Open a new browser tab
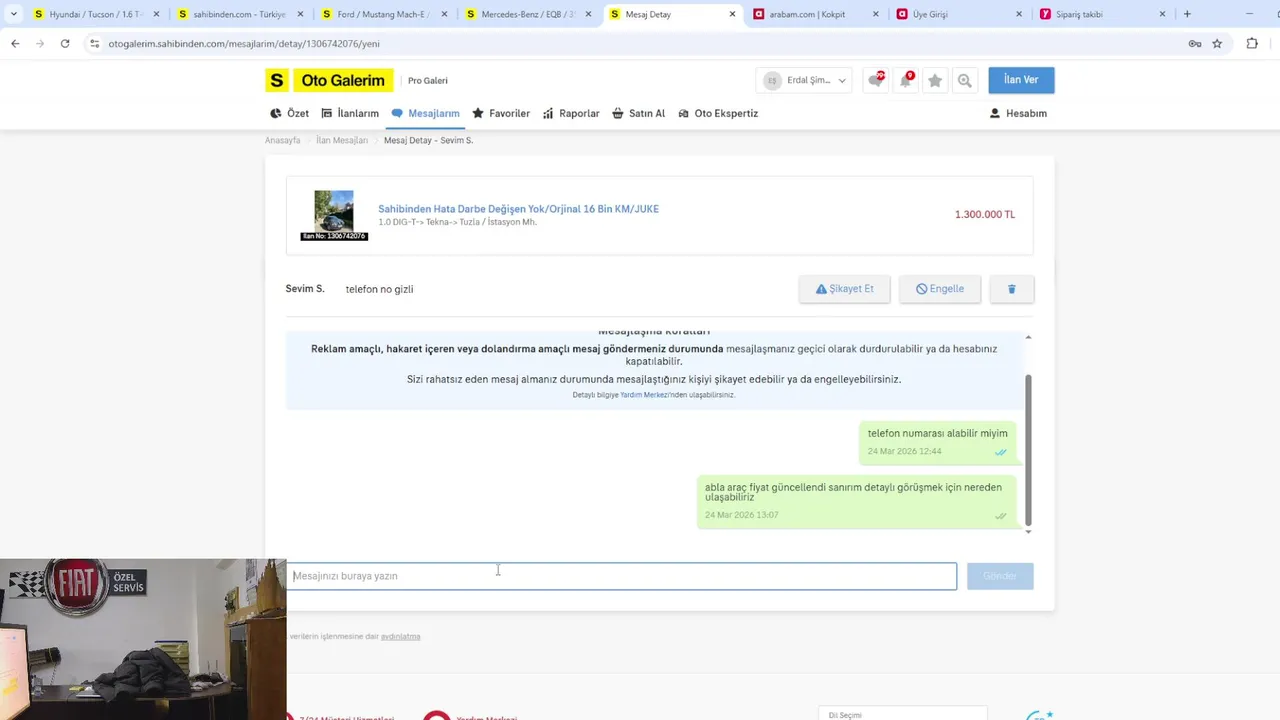Viewport: 1280px width, 720px height. coord(1187,14)
